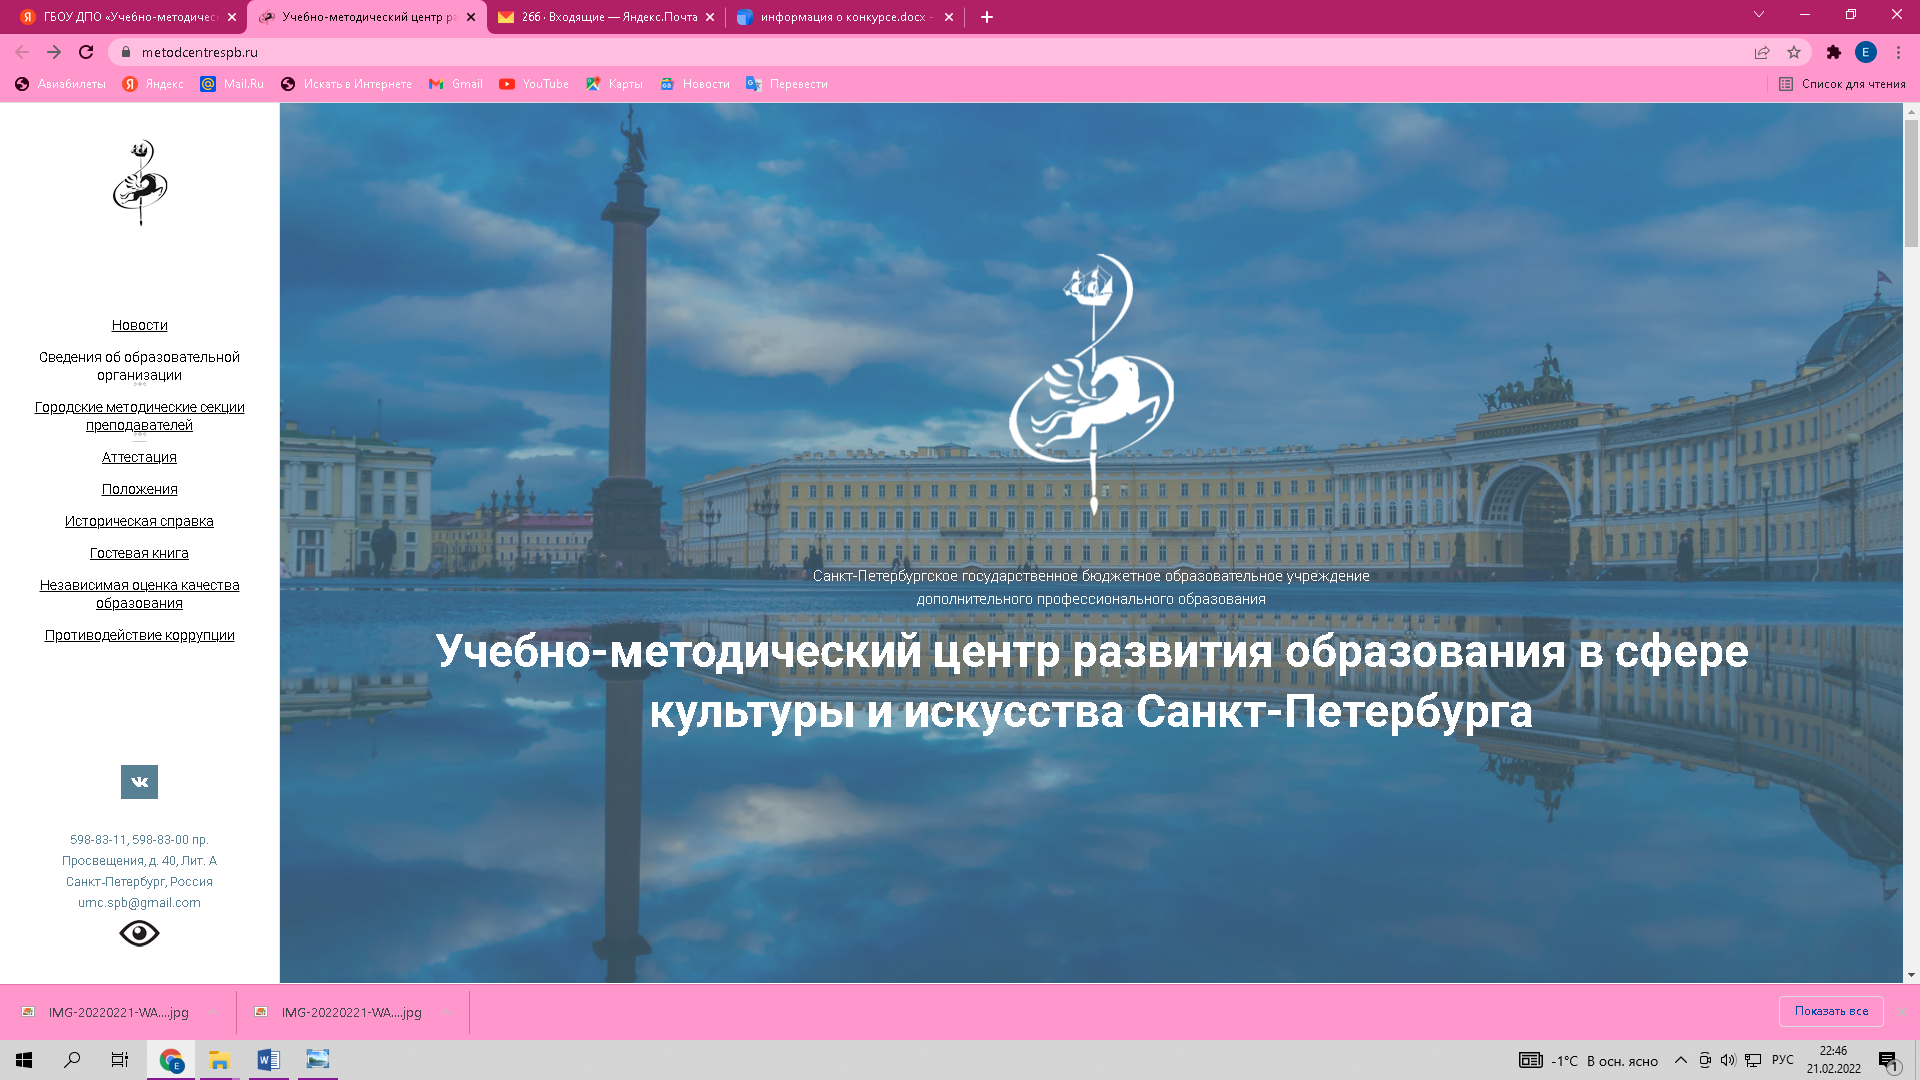Go forward with the browser forward arrow
The image size is (1920, 1080).
(54, 52)
